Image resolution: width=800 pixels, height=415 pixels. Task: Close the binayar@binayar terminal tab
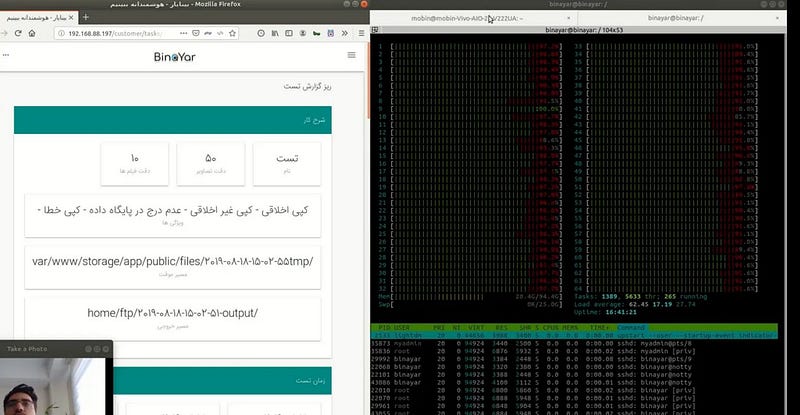(777, 18)
